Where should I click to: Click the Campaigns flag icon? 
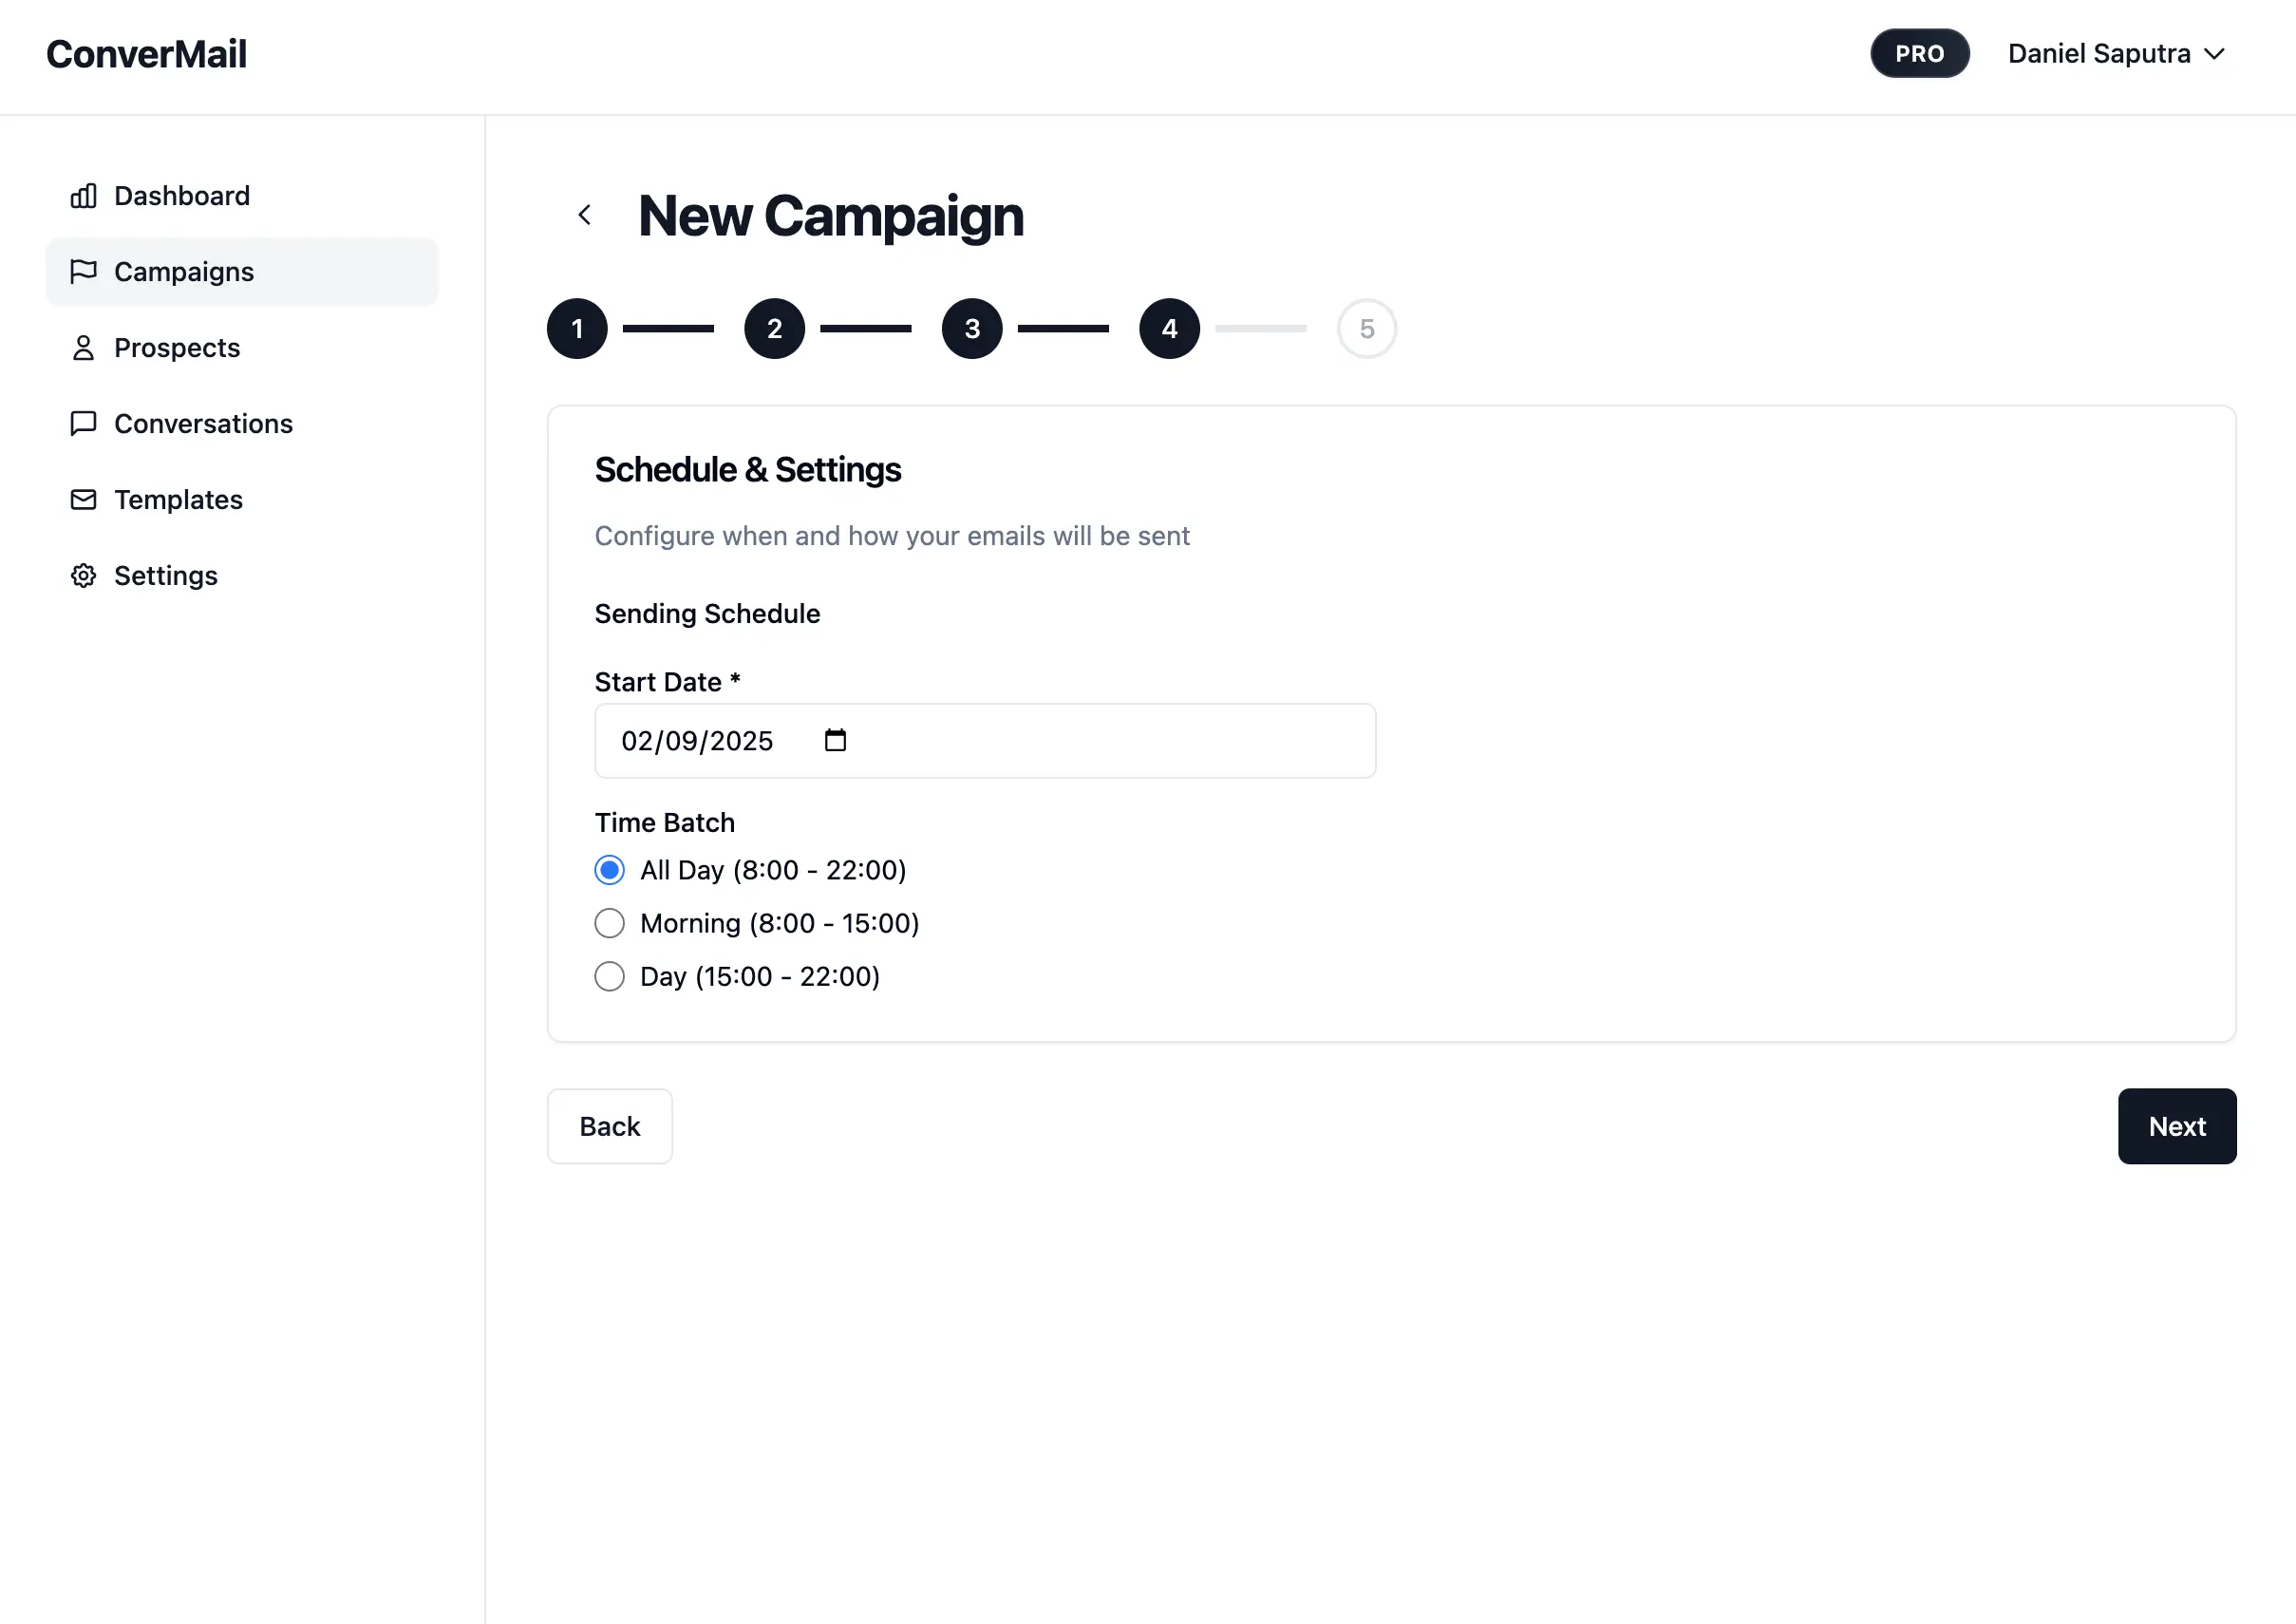[83, 272]
